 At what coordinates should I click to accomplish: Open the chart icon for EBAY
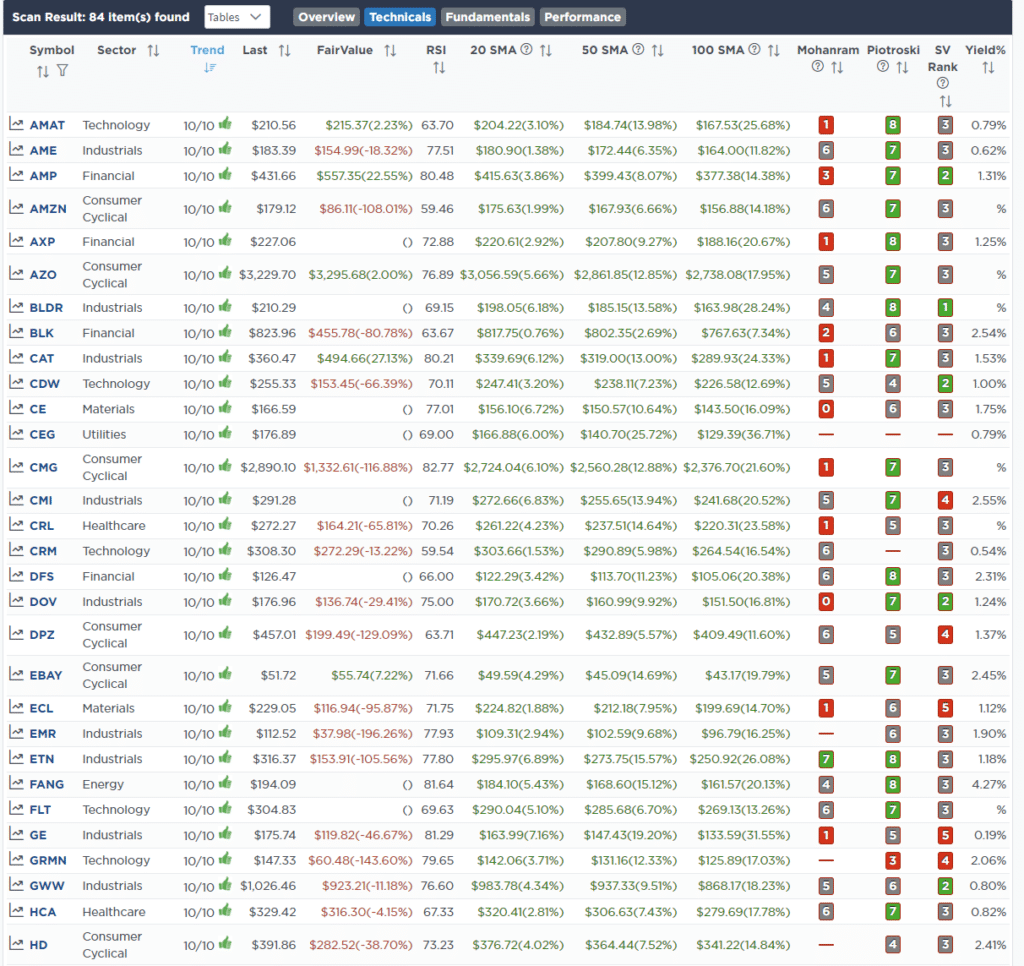point(16,674)
